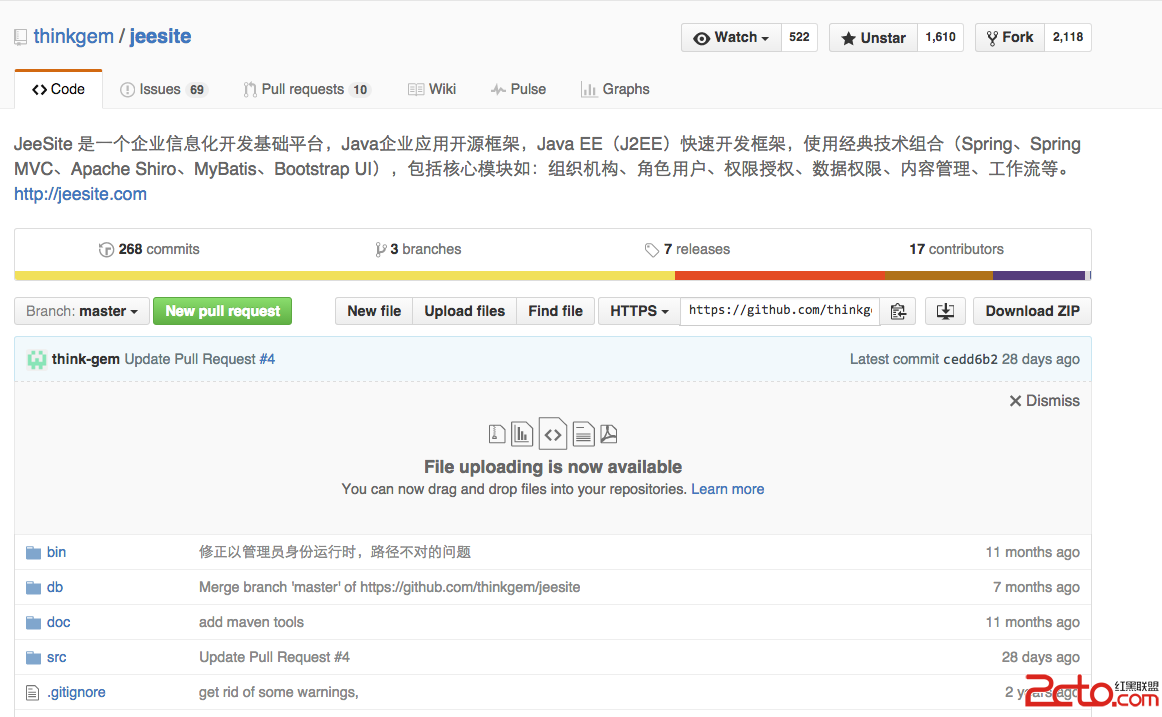Open the thinkgem owner profile link
This screenshot has width=1162, height=717.
[73, 36]
